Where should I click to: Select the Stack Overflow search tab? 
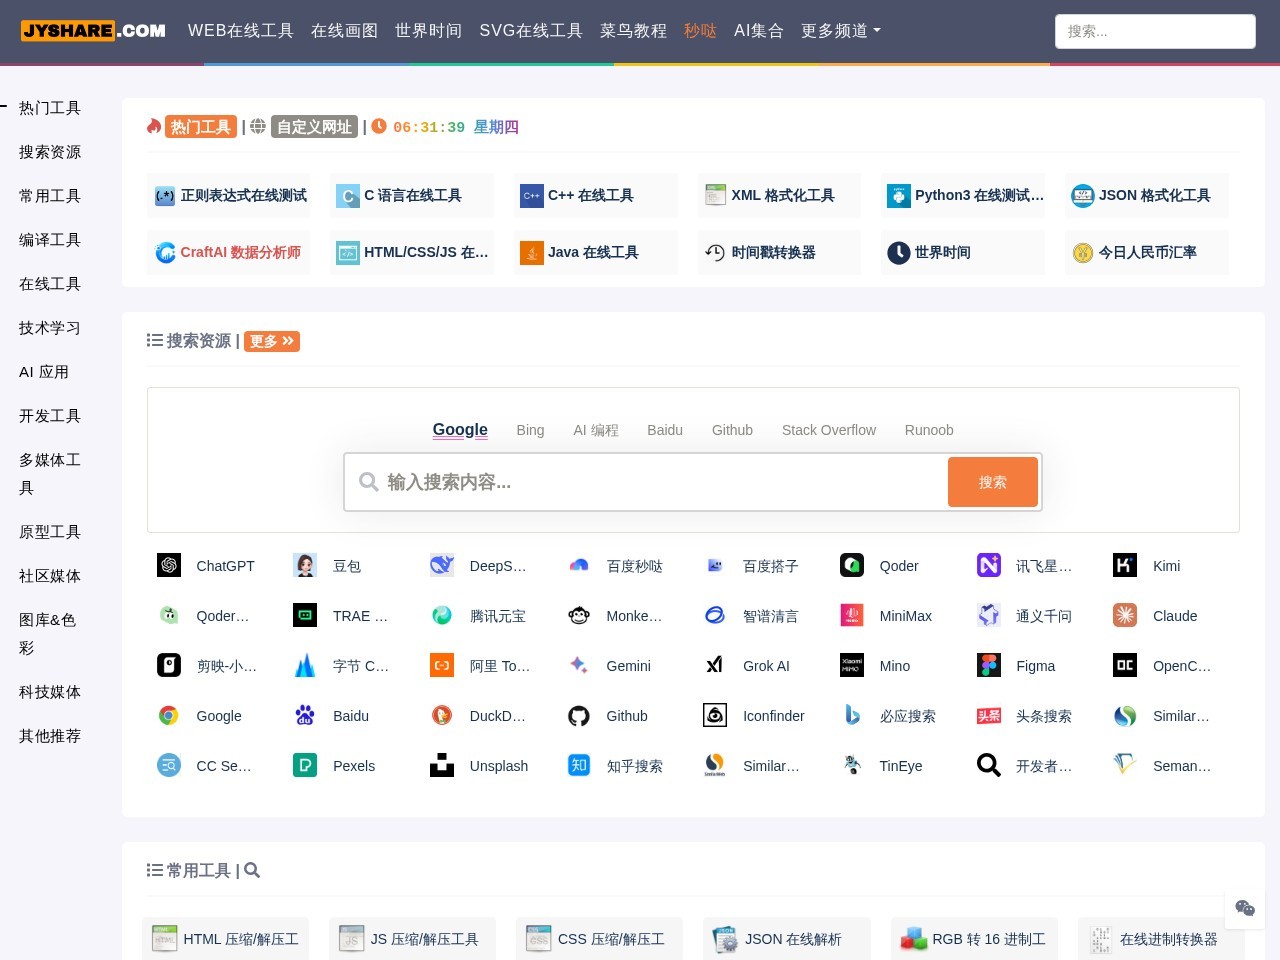pyautogui.click(x=829, y=430)
